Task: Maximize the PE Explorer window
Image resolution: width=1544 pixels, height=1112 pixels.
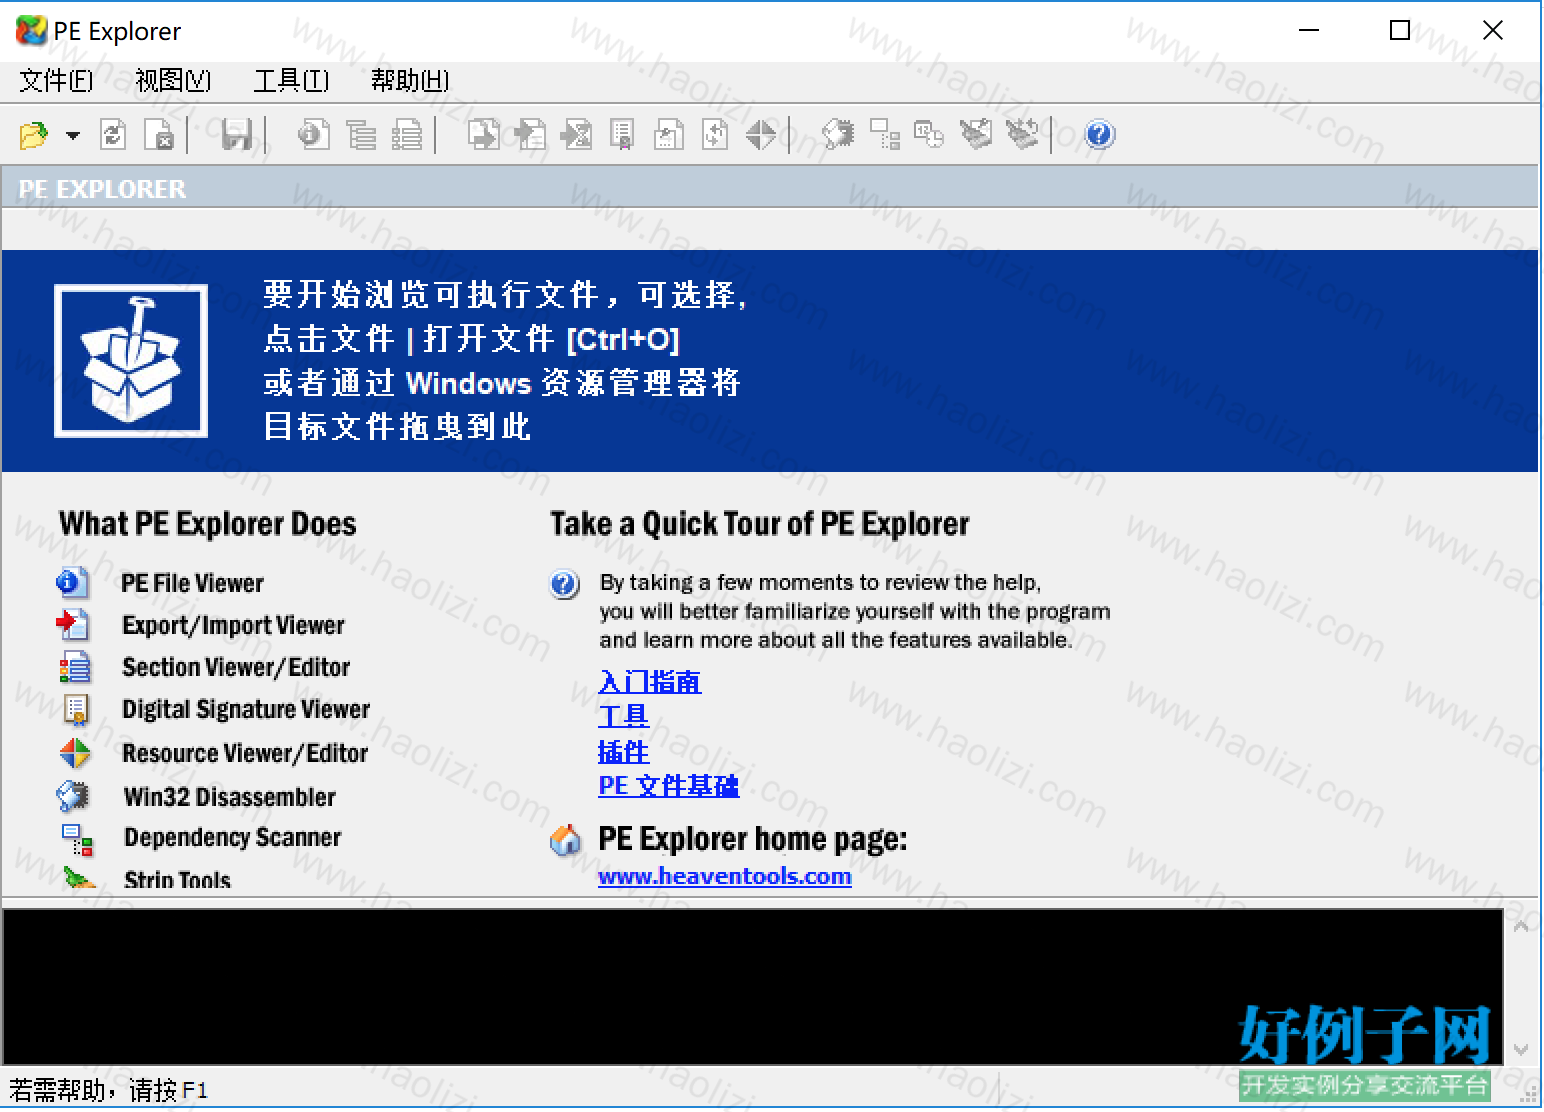Action: coord(1400,31)
